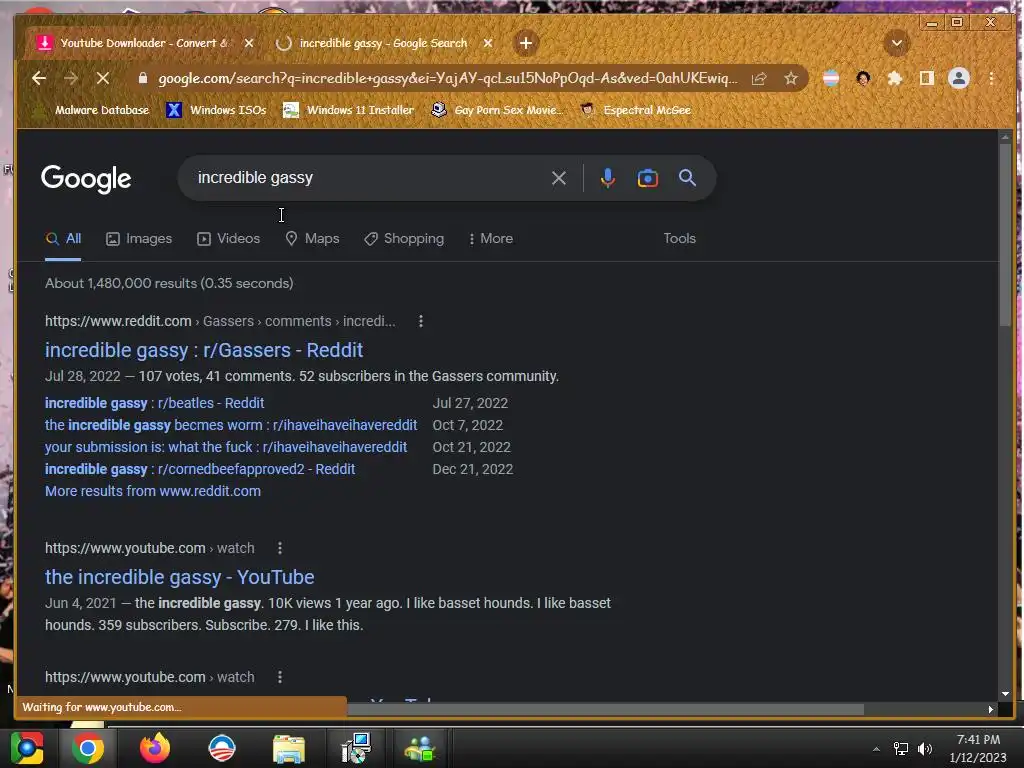Open options for the first YouTube result
The width and height of the screenshot is (1024, 768).
280,548
